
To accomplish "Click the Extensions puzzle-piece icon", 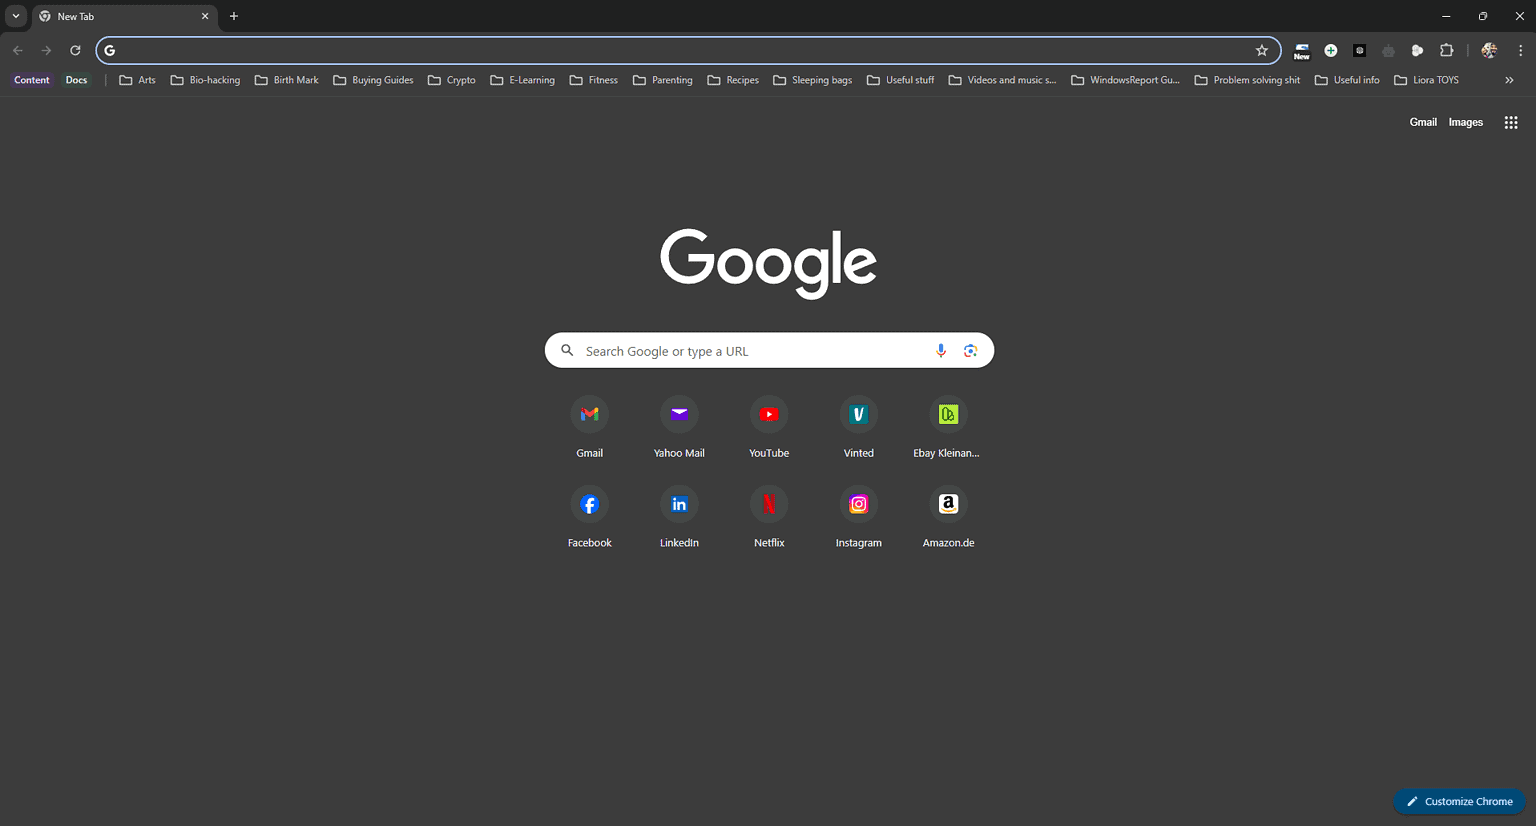I will (x=1446, y=50).
